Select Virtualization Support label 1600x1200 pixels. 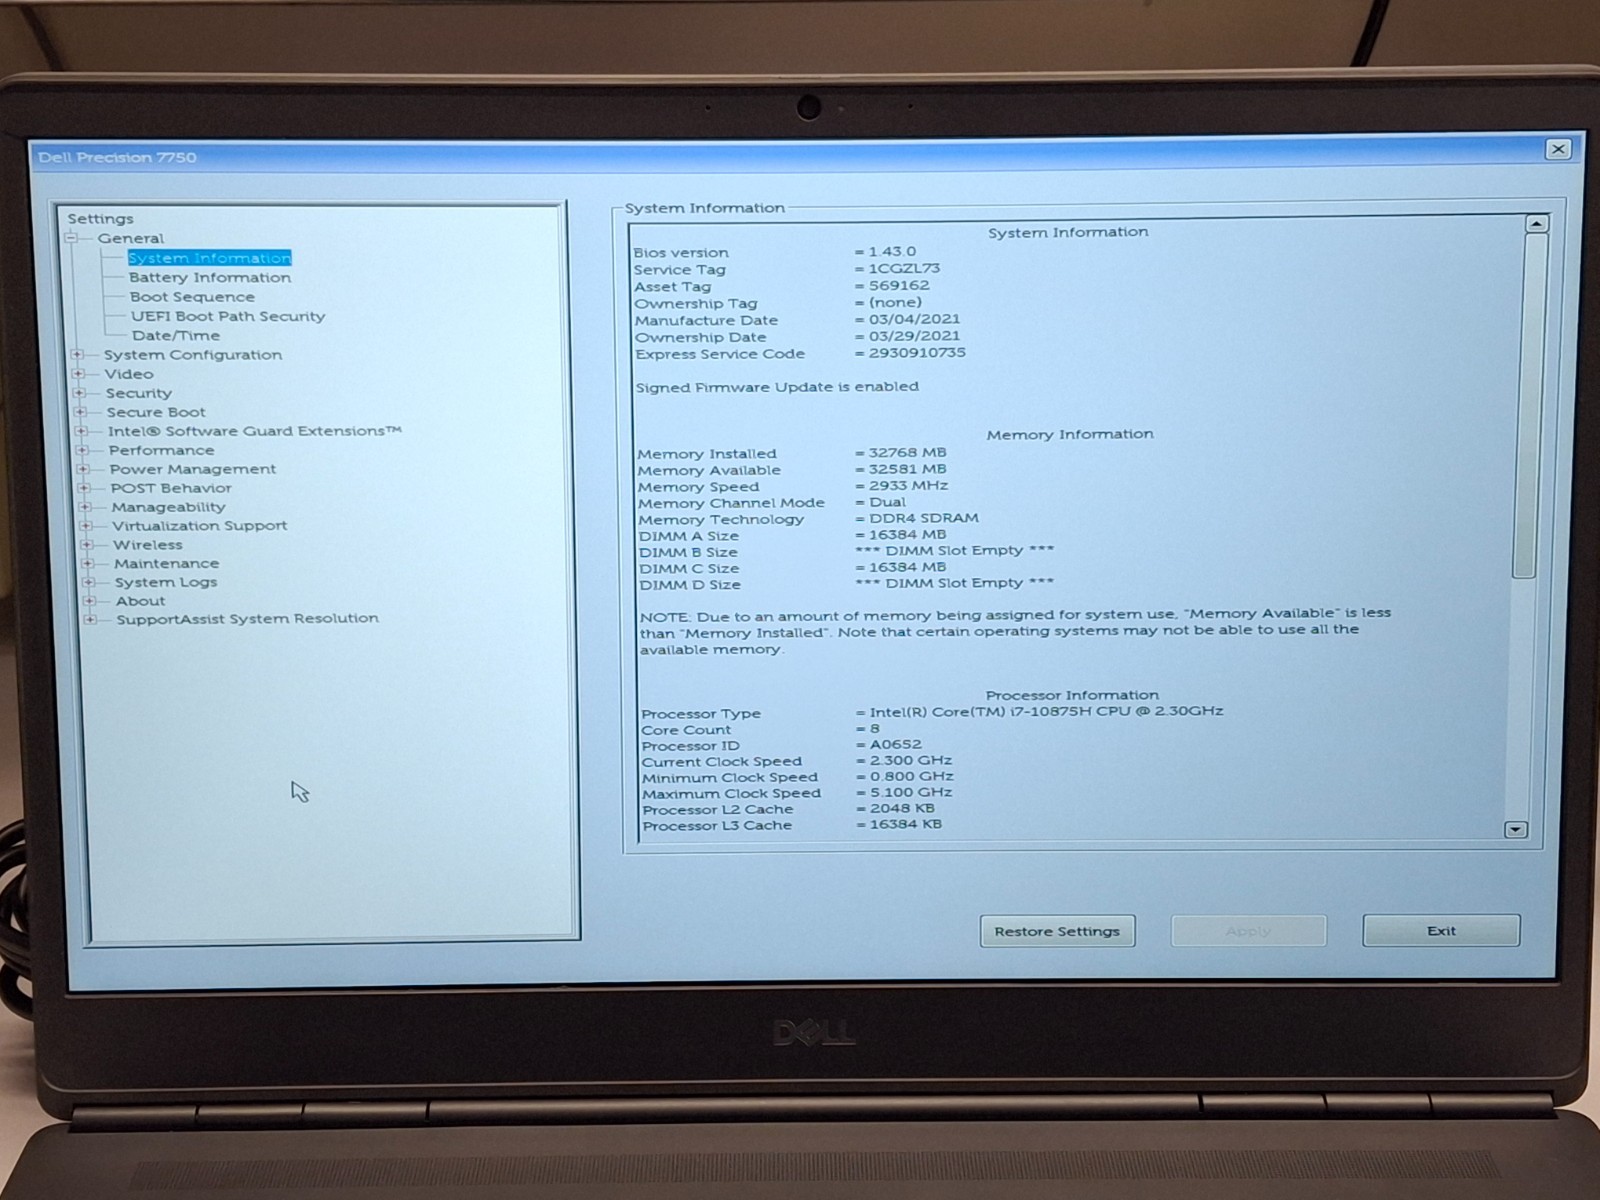pos(200,526)
